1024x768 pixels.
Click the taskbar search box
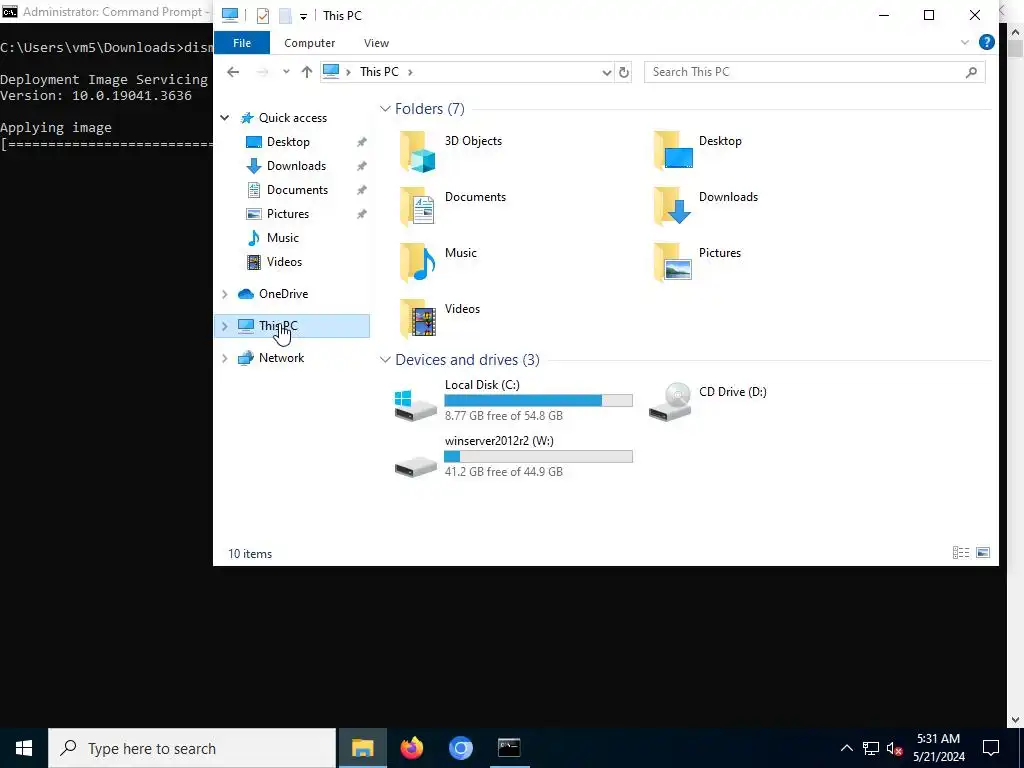[x=192, y=748]
